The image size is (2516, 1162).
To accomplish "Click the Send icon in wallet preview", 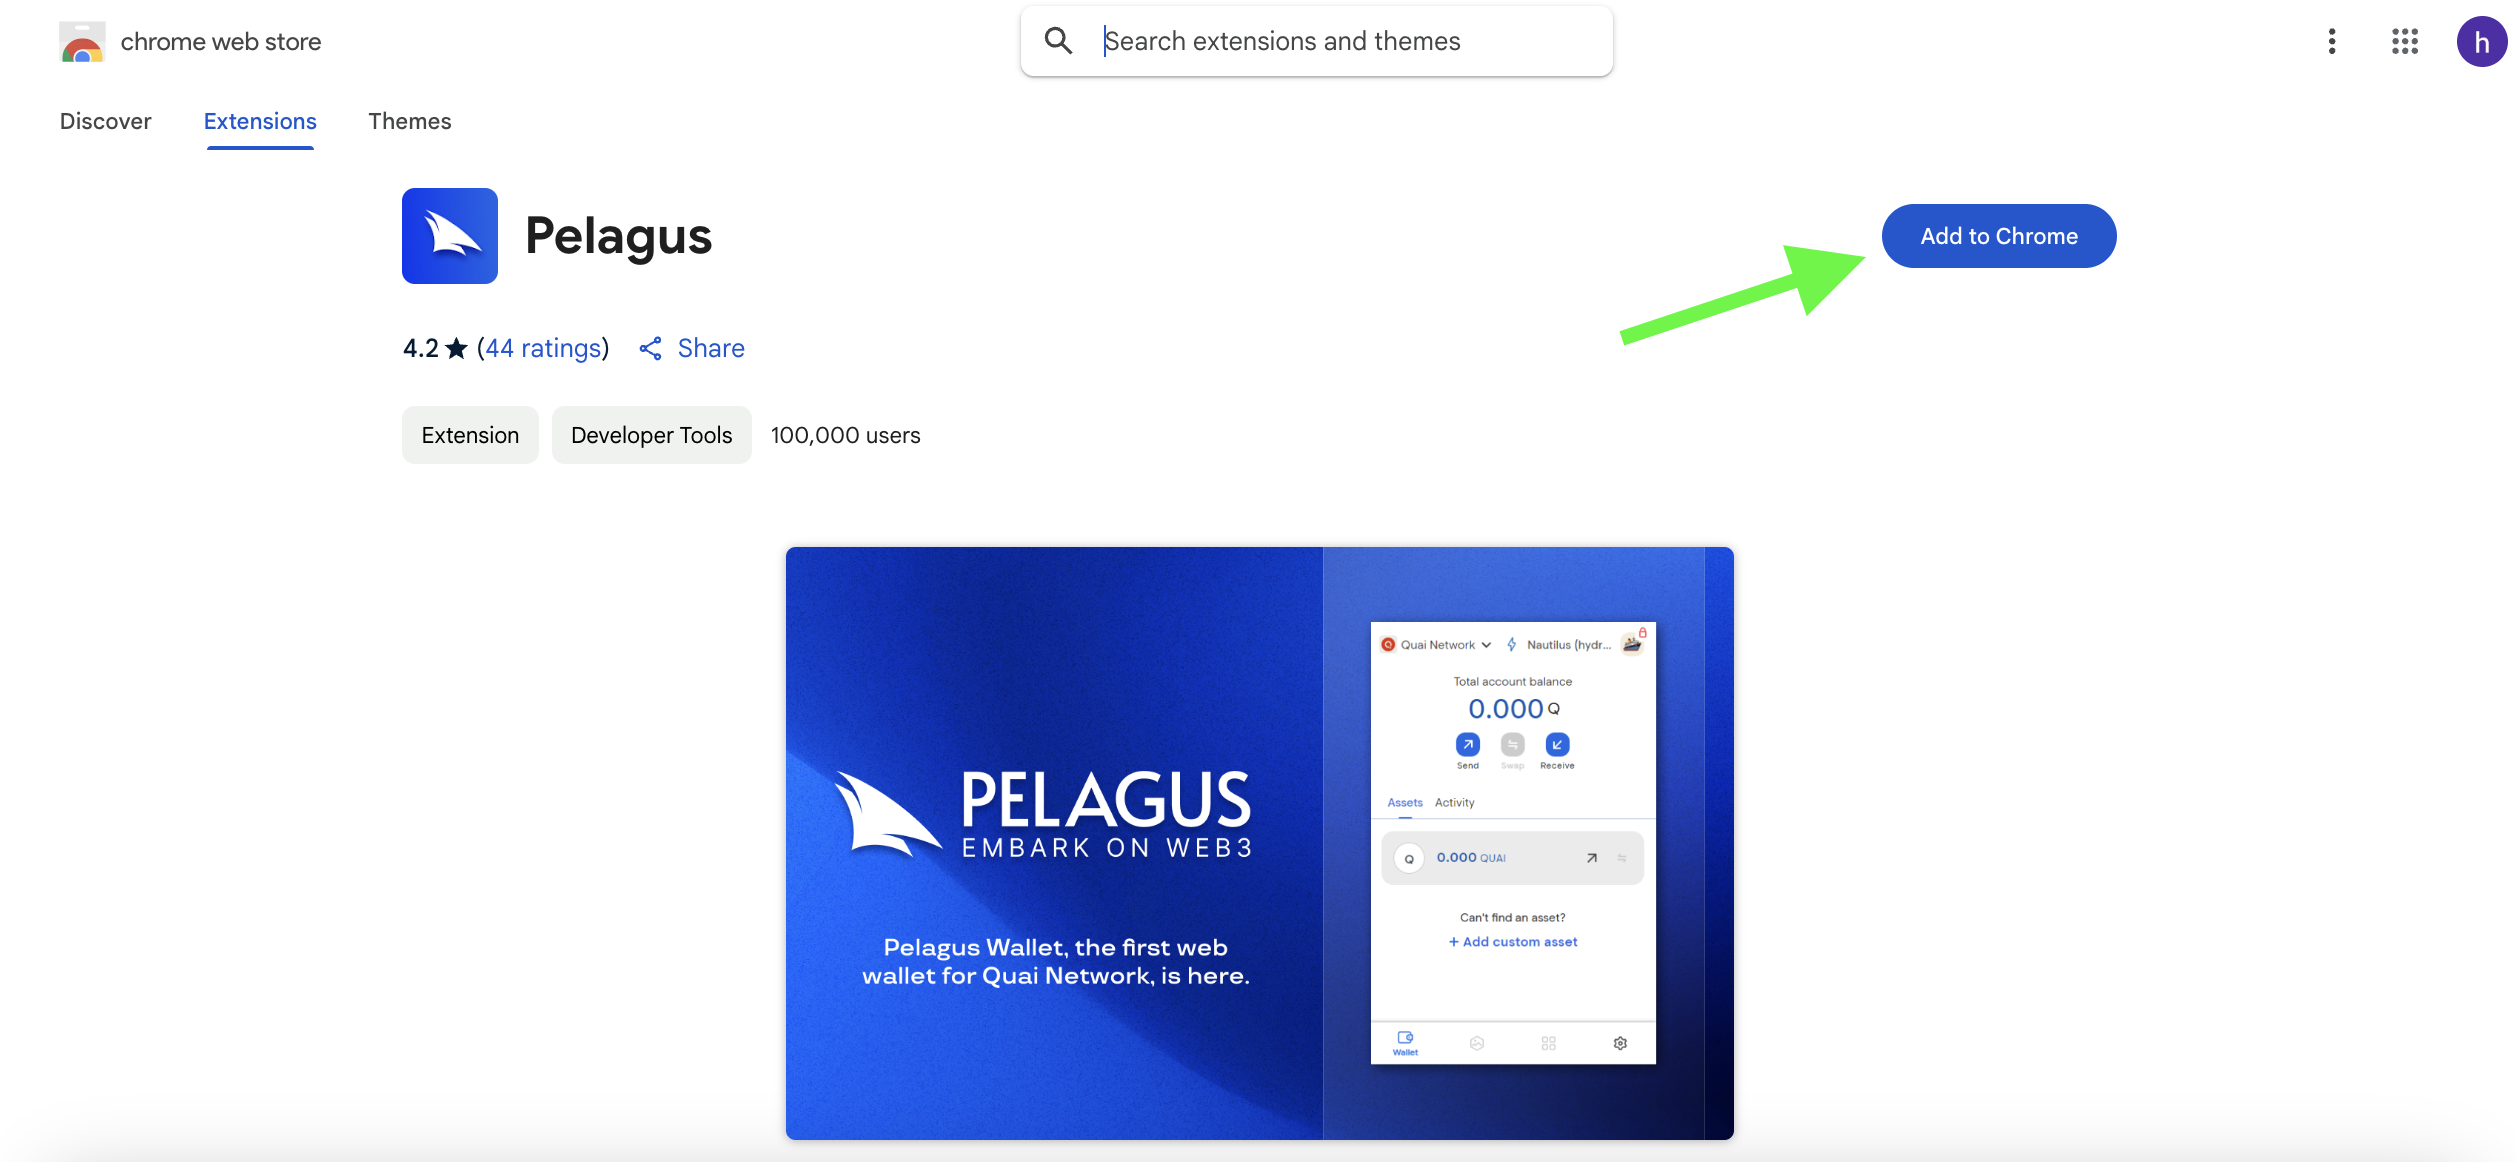I will [x=1467, y=745].
